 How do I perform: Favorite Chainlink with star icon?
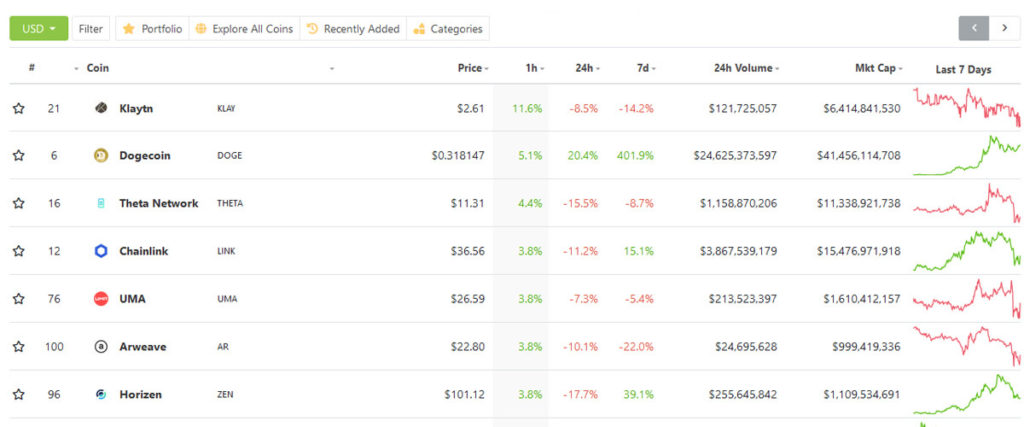click(x=18, y=251)
